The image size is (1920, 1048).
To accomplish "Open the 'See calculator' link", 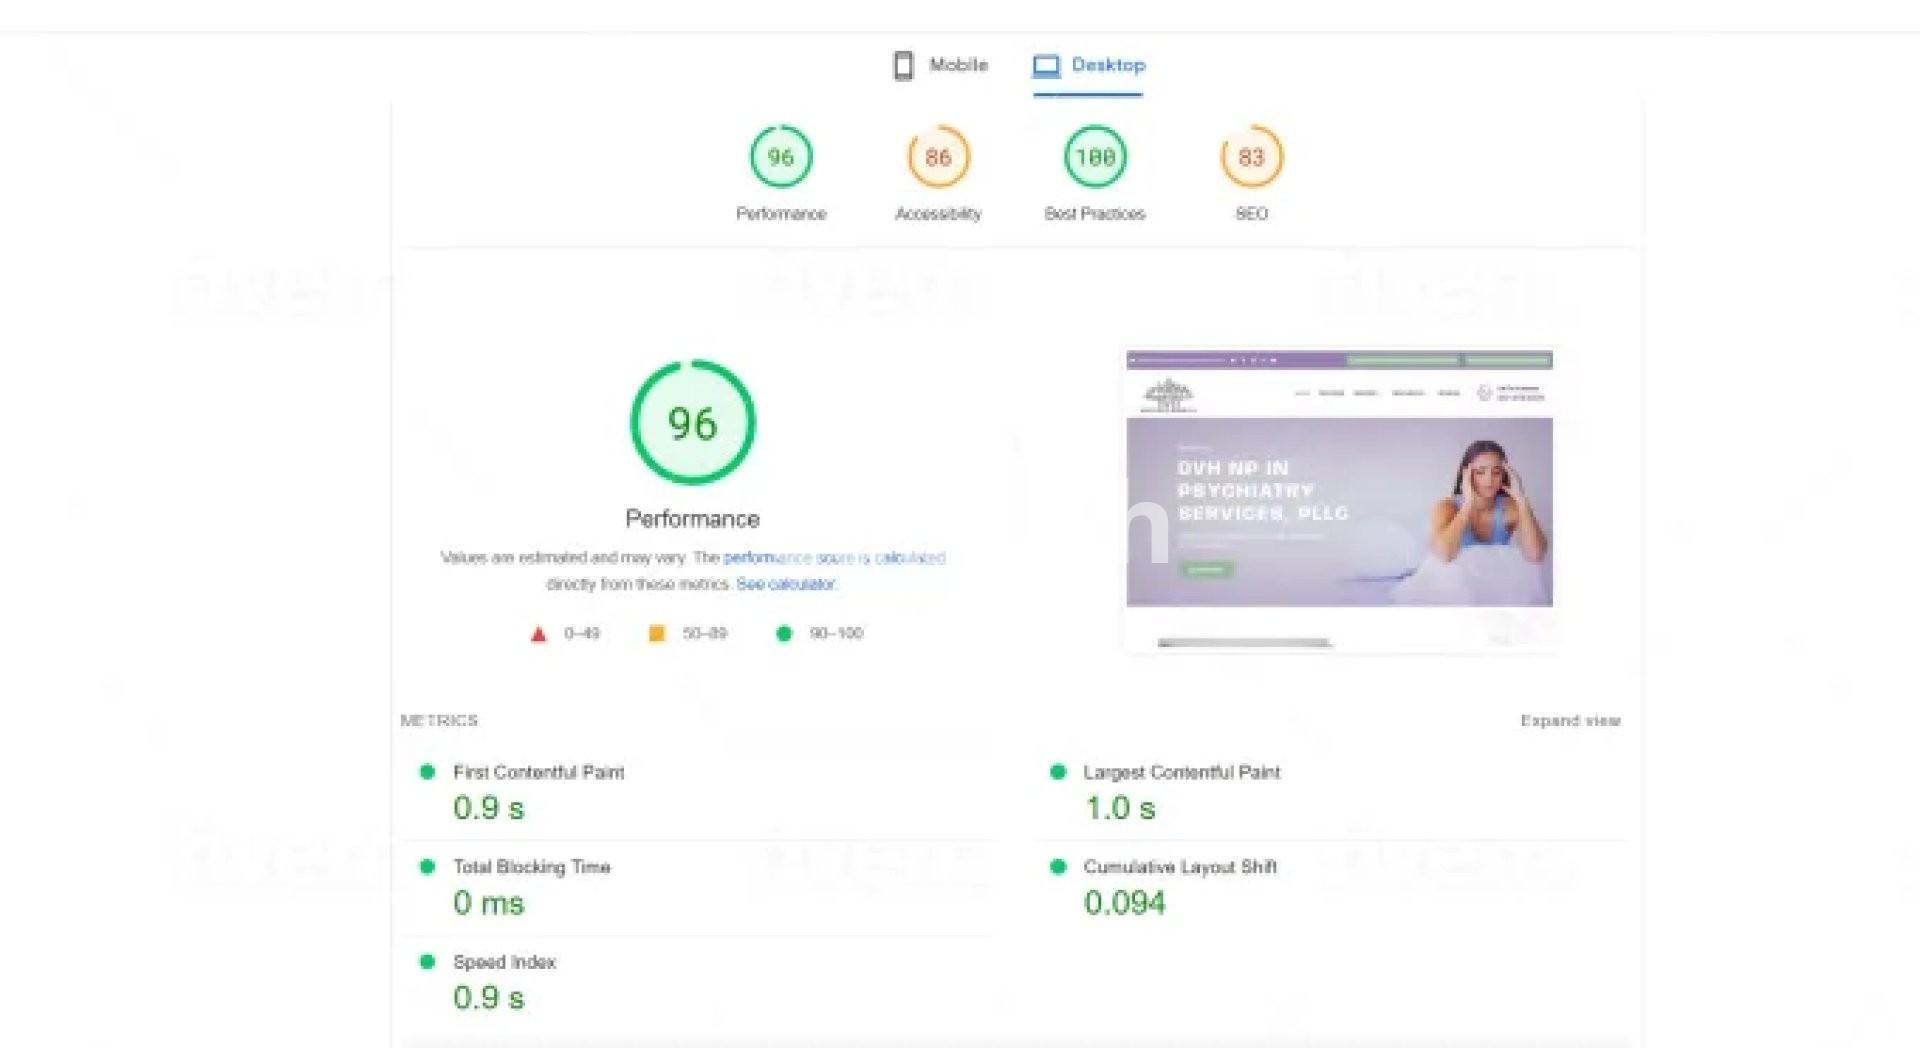I will pyautogui.click(x=786, y=584).
